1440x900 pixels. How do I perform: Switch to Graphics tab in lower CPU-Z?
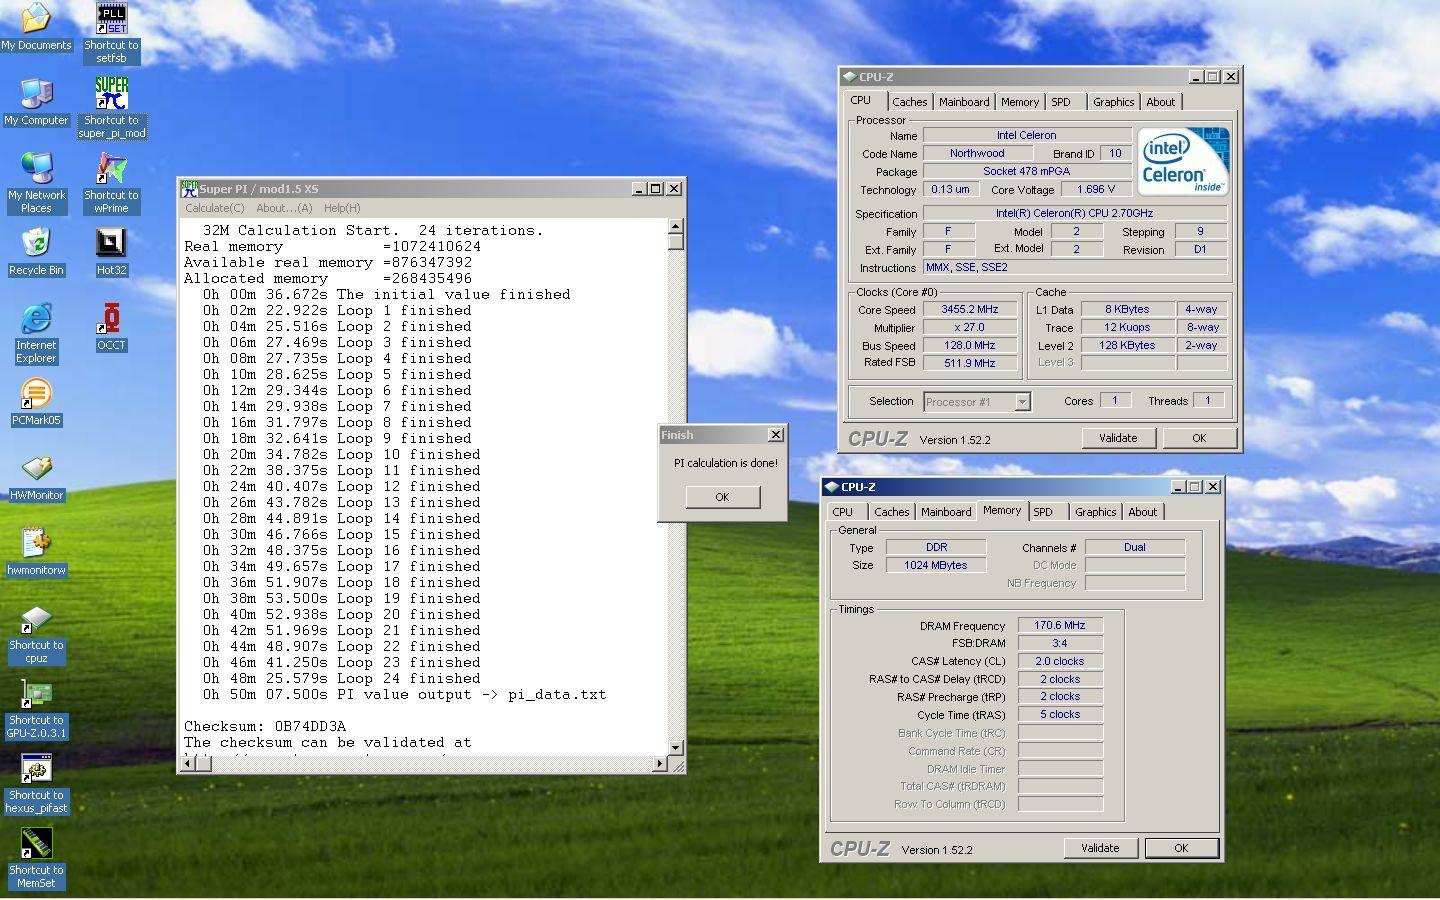pyautogui.click(x=1095, y=512)
